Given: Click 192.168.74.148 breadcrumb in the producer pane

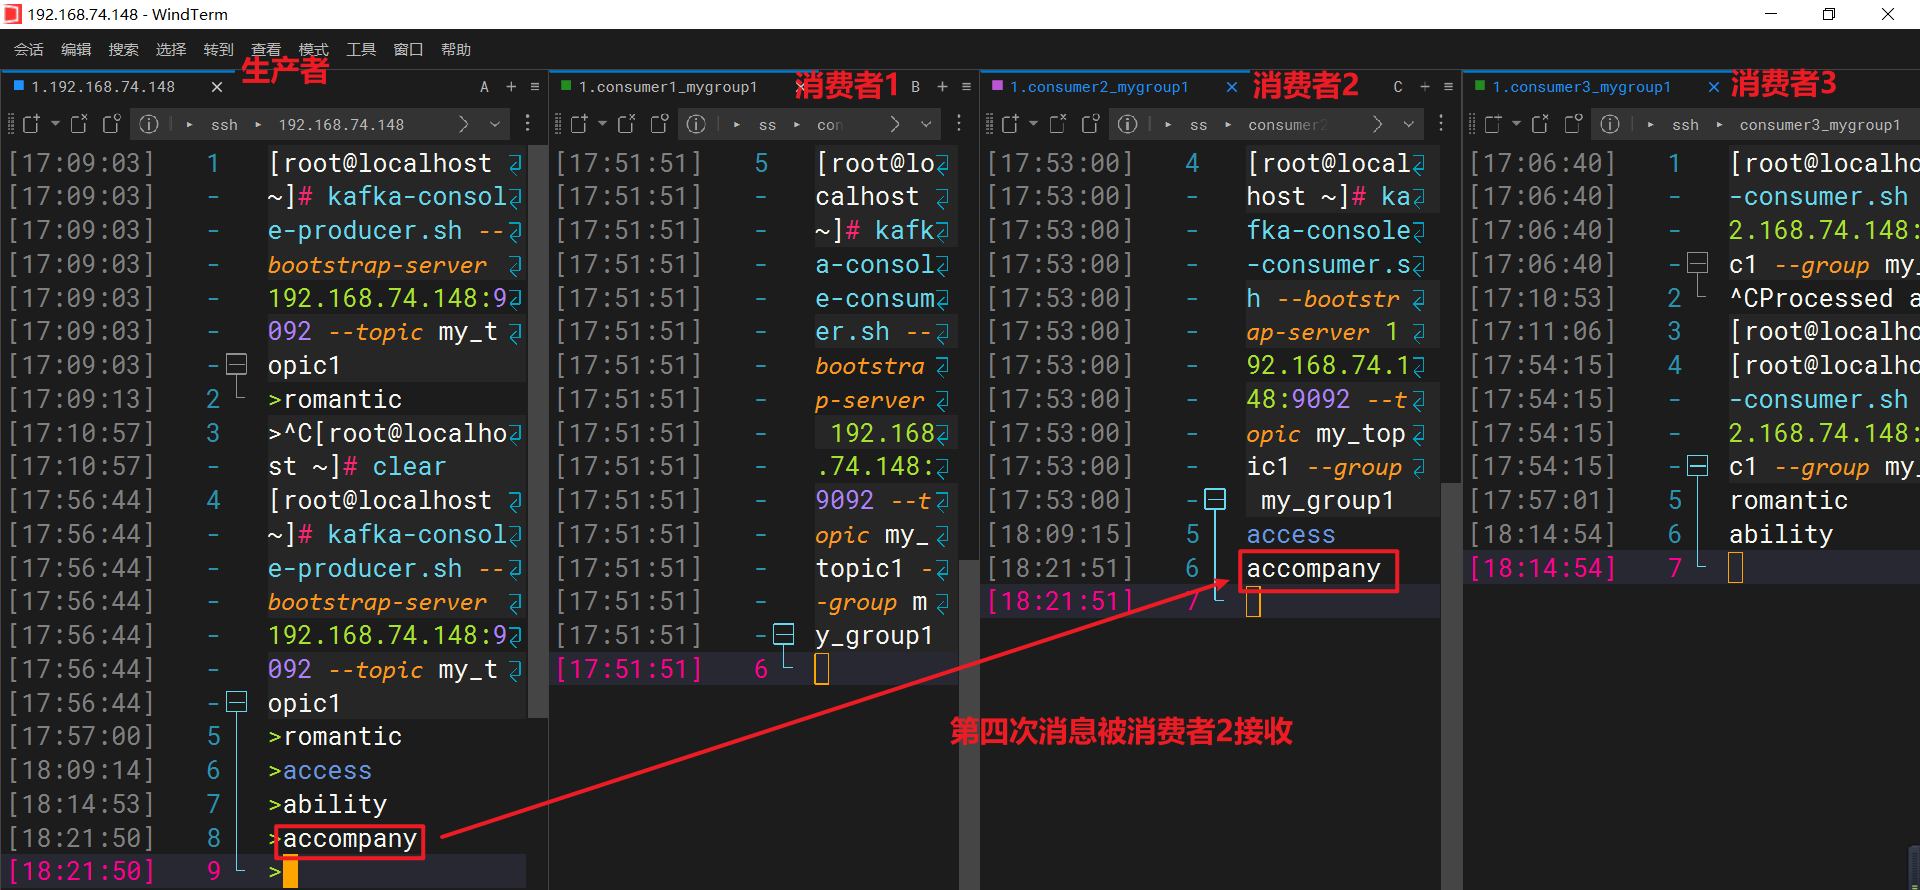Looking at the screenshot, I should point(341,125).
